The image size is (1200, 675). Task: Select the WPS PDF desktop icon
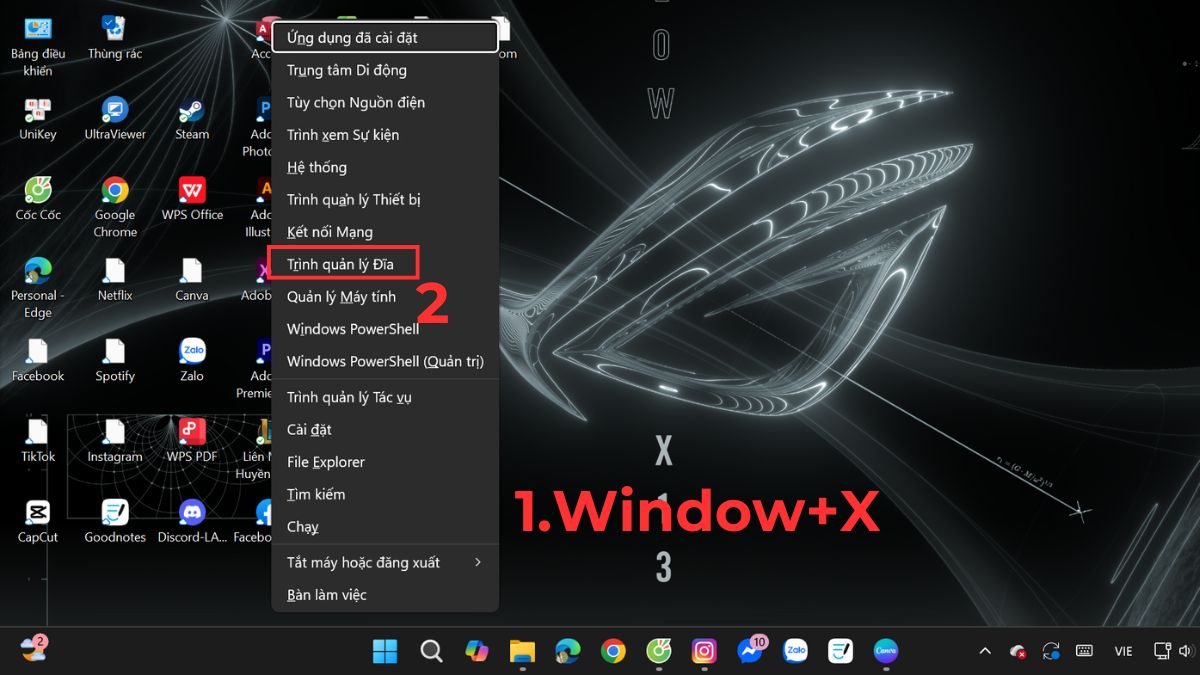tap(192, 441)
